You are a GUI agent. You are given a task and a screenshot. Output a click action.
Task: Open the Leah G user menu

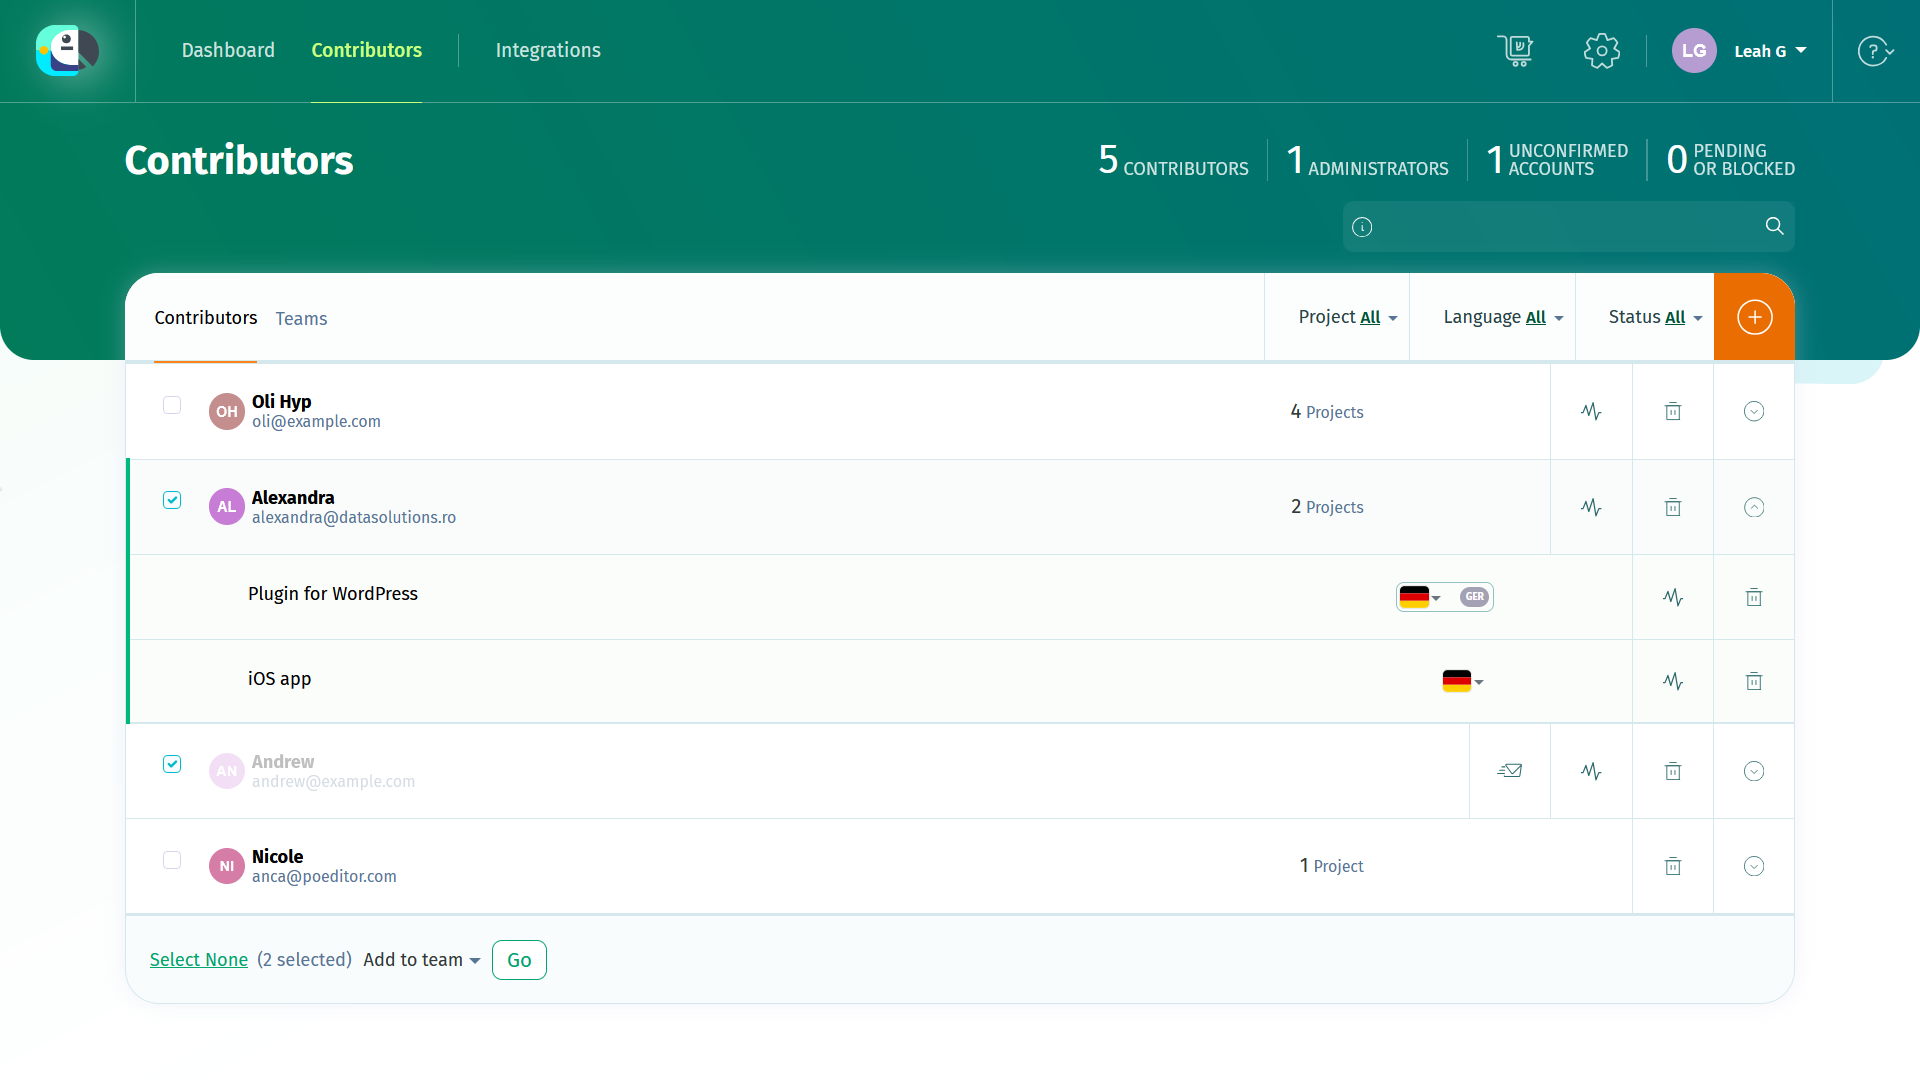click(x=1770, y=51)
